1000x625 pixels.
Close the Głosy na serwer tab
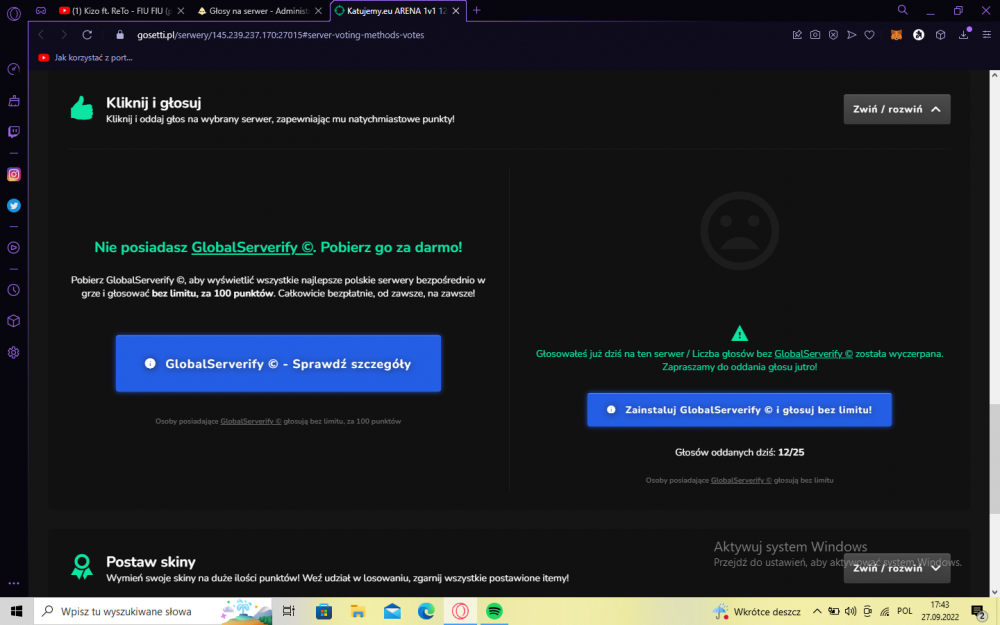[318, 11]
